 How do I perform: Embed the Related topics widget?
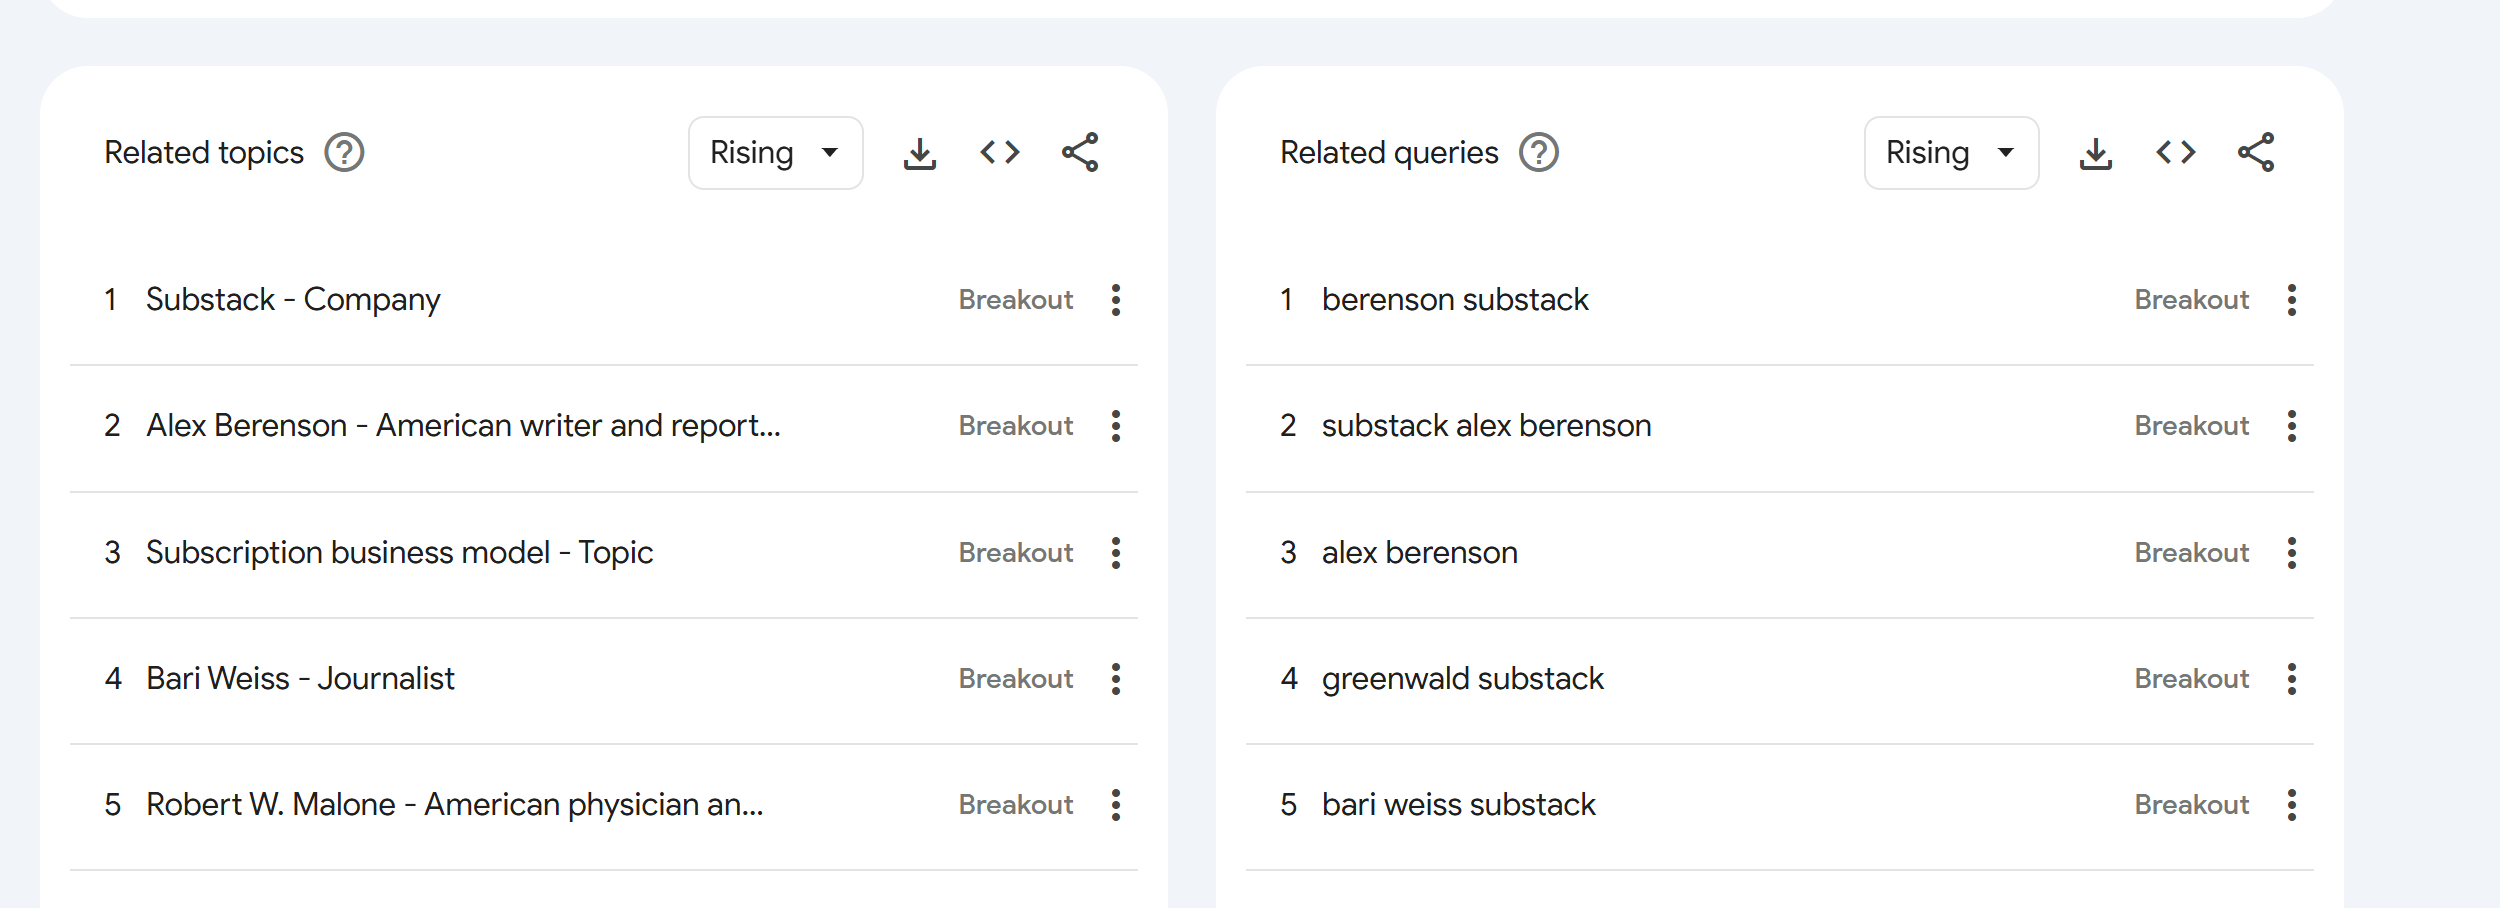(1000, 153)
